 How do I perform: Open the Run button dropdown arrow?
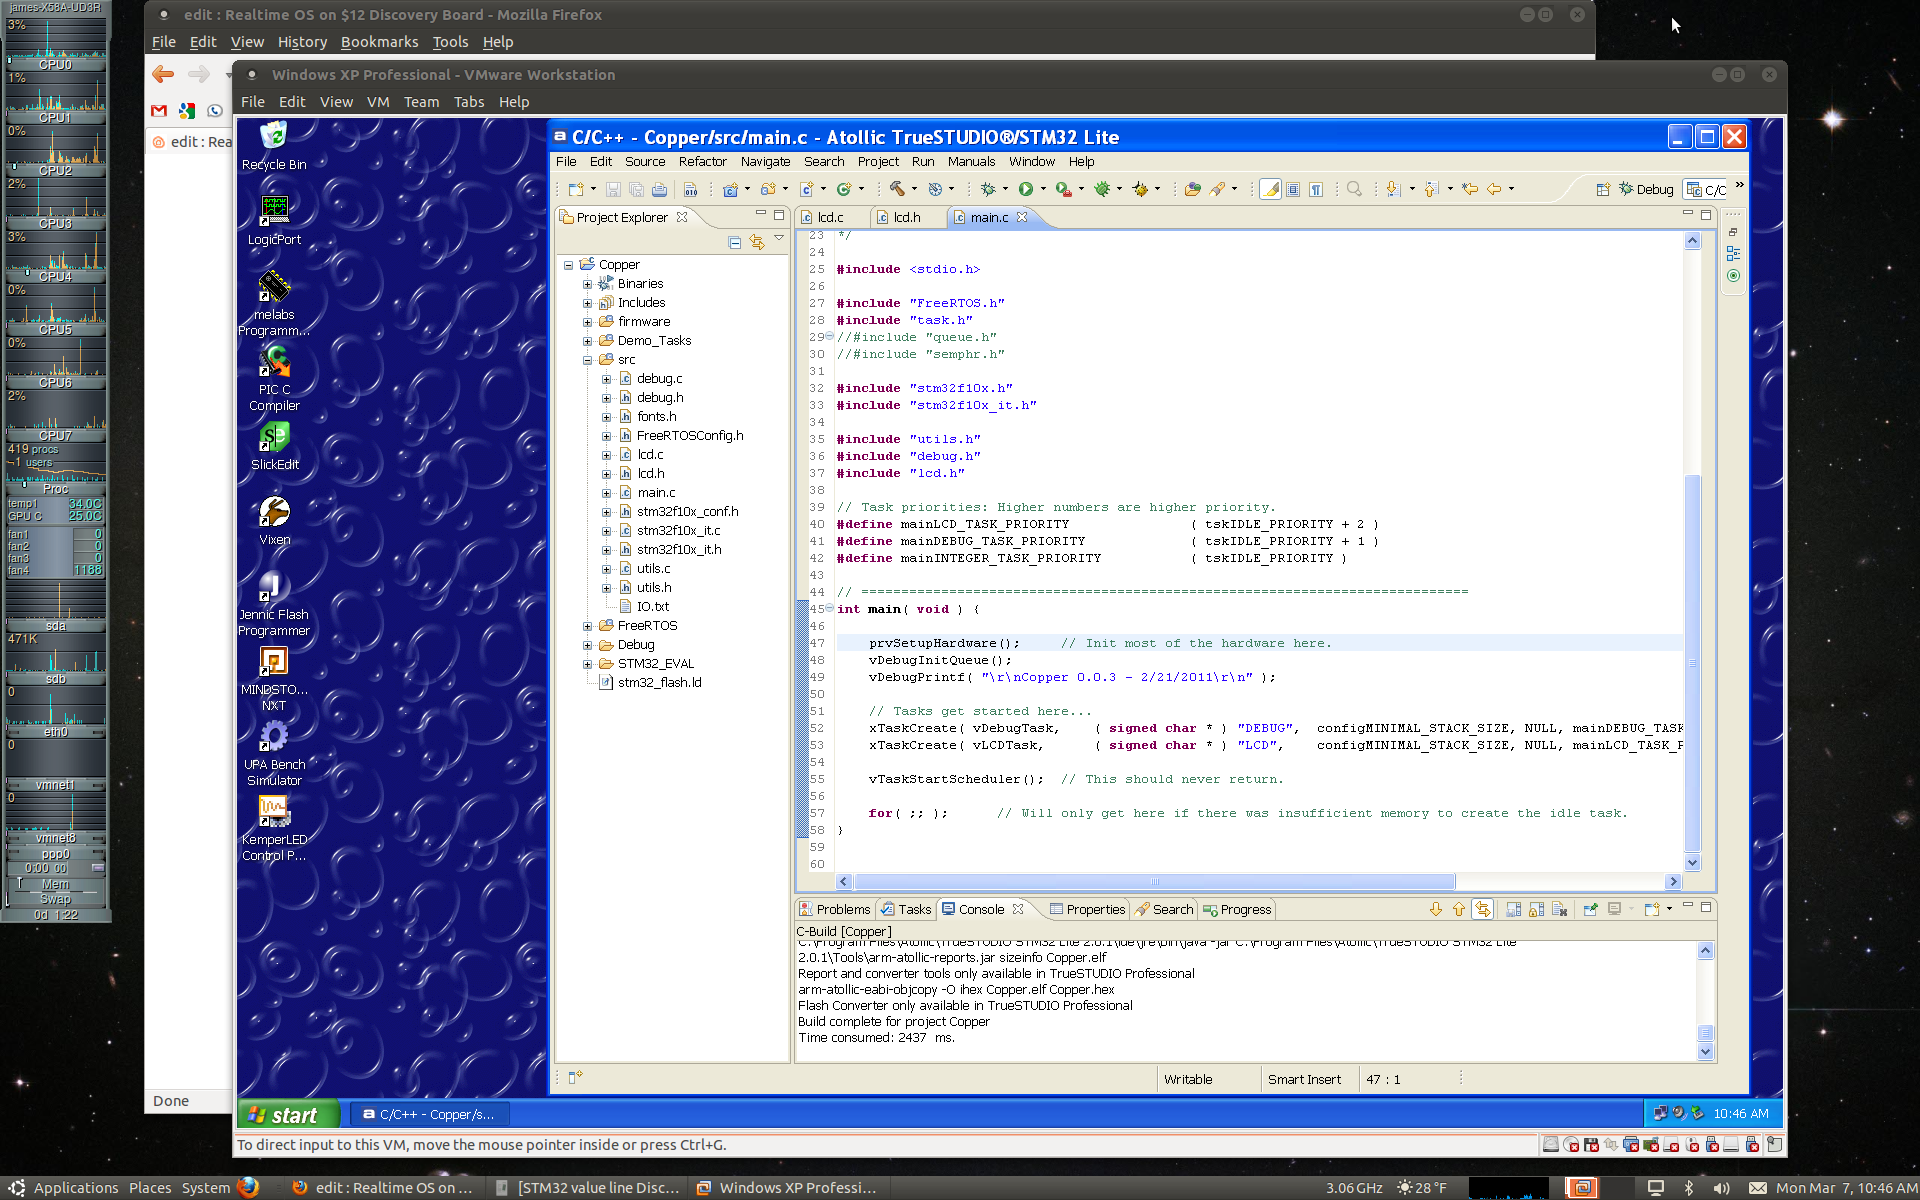point(1043,189)
